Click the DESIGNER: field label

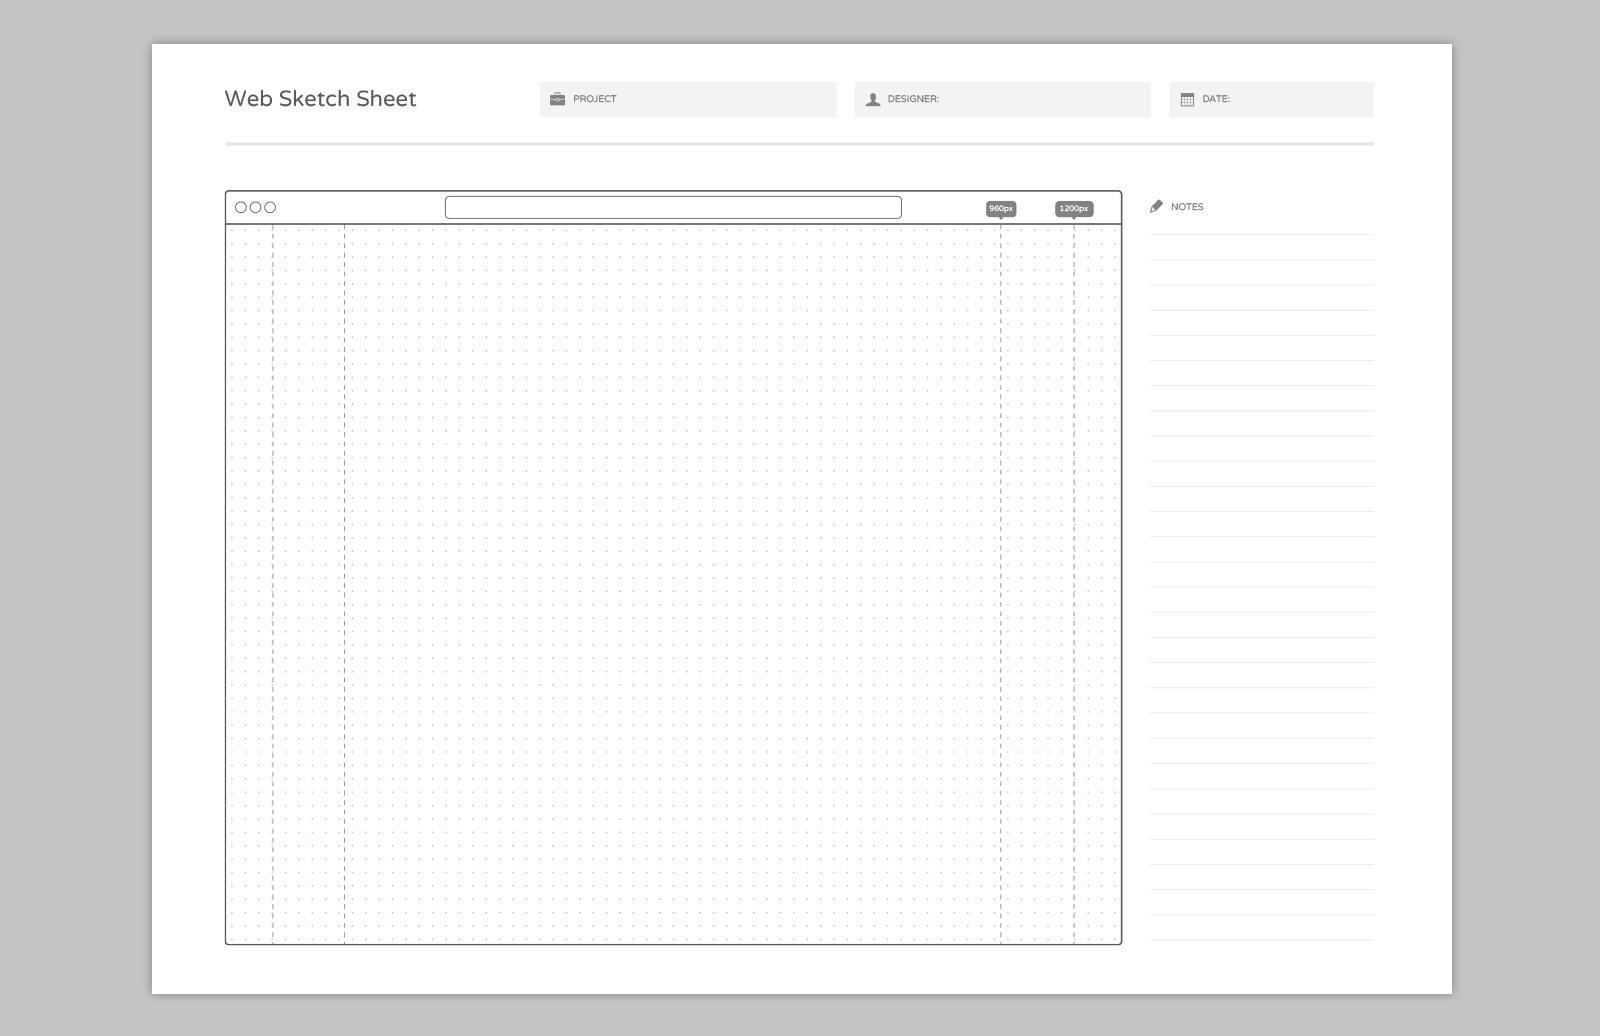(x=913, y=99)
